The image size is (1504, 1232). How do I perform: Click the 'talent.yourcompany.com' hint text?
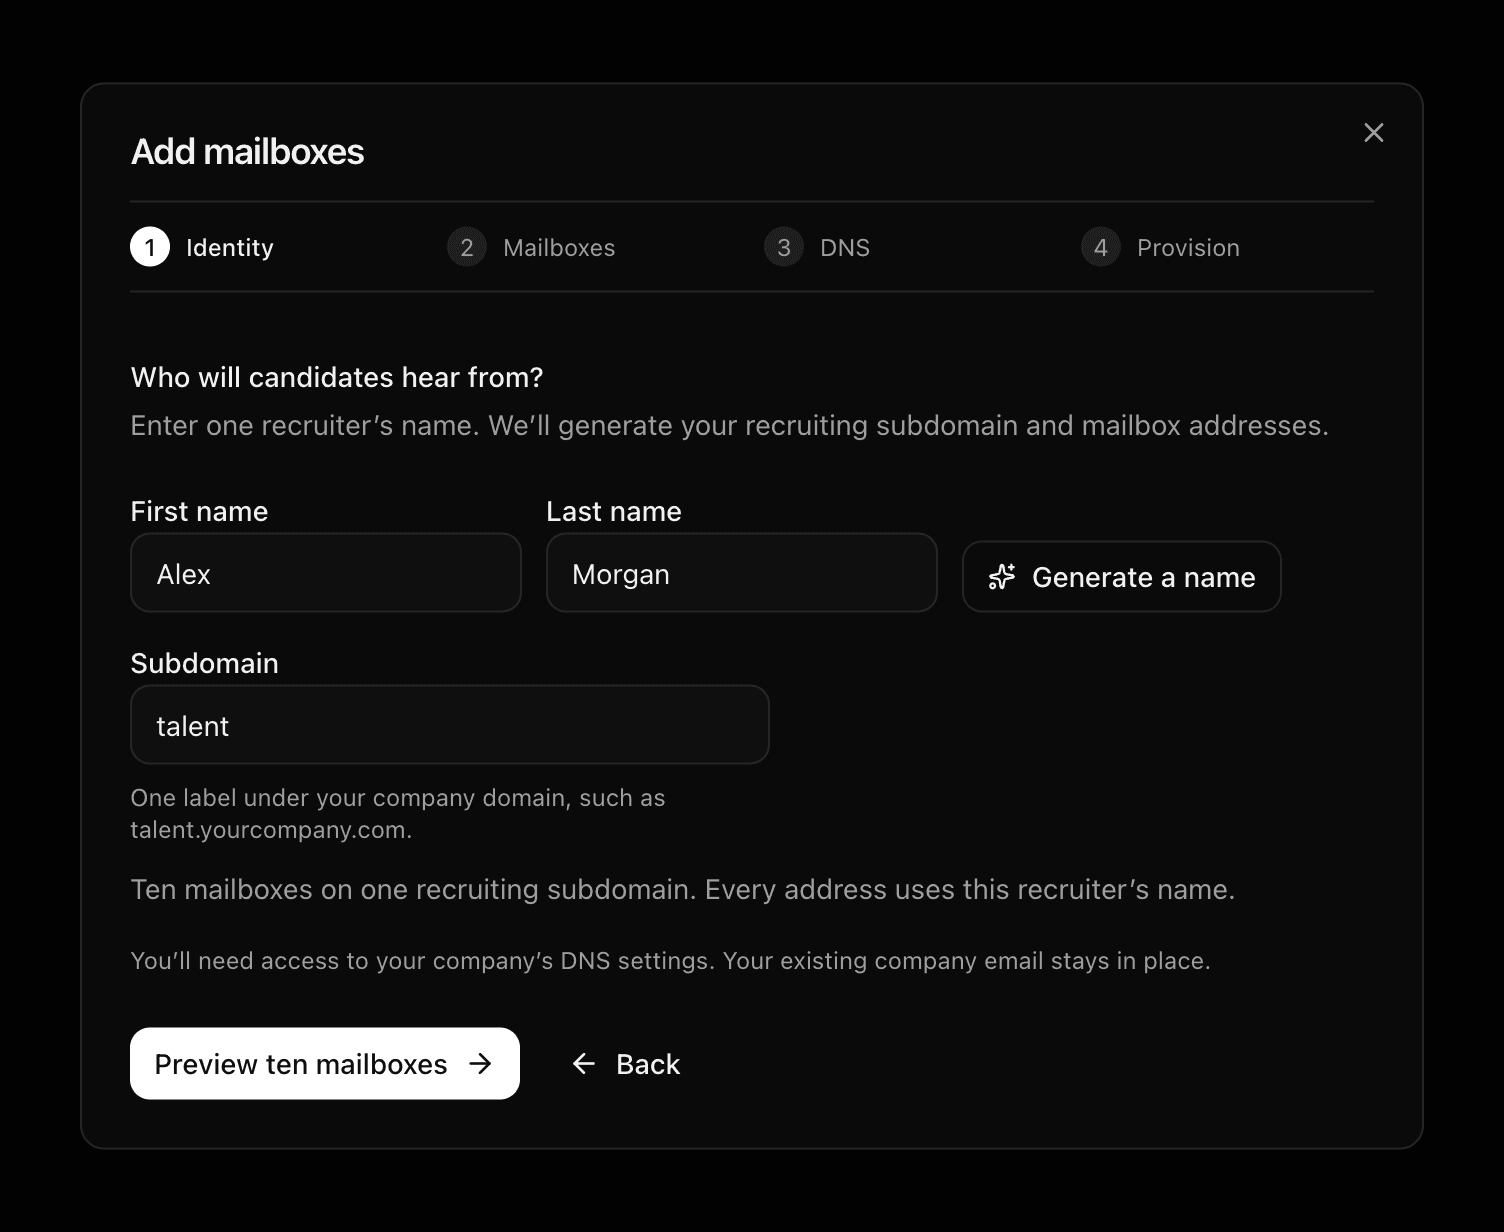click(271, 830)
